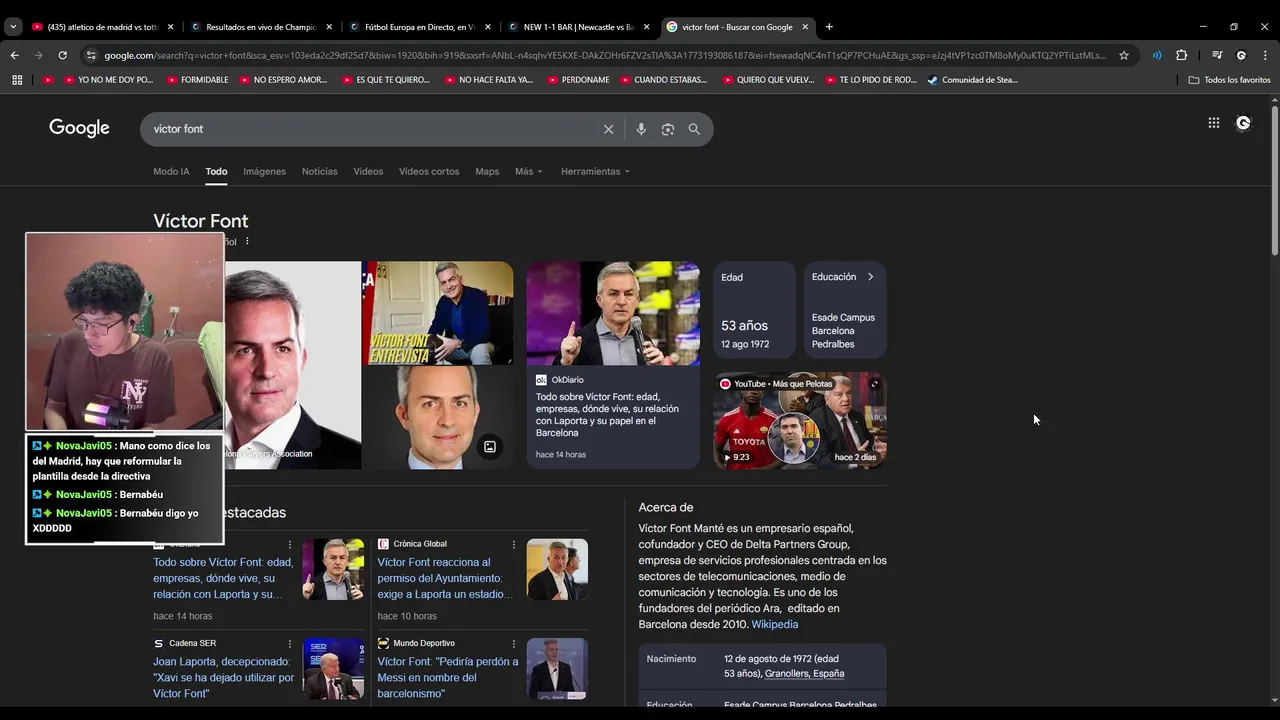1280x720 pixels.
Task: Open the Todos los favoritos folder
Action: tap(1229, 80)
